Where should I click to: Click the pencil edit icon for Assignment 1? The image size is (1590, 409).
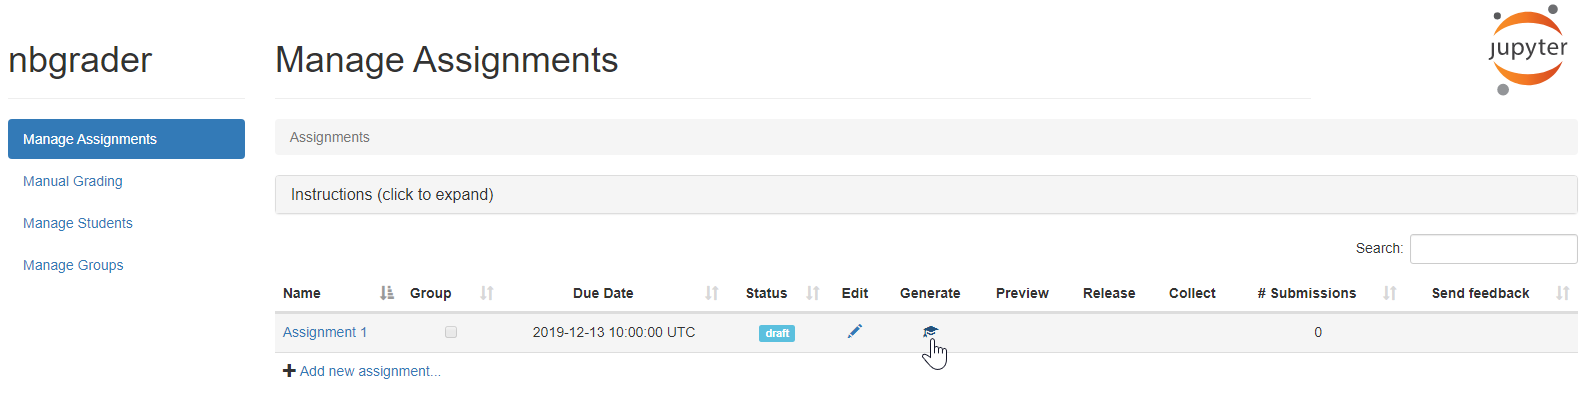(855, 331)
